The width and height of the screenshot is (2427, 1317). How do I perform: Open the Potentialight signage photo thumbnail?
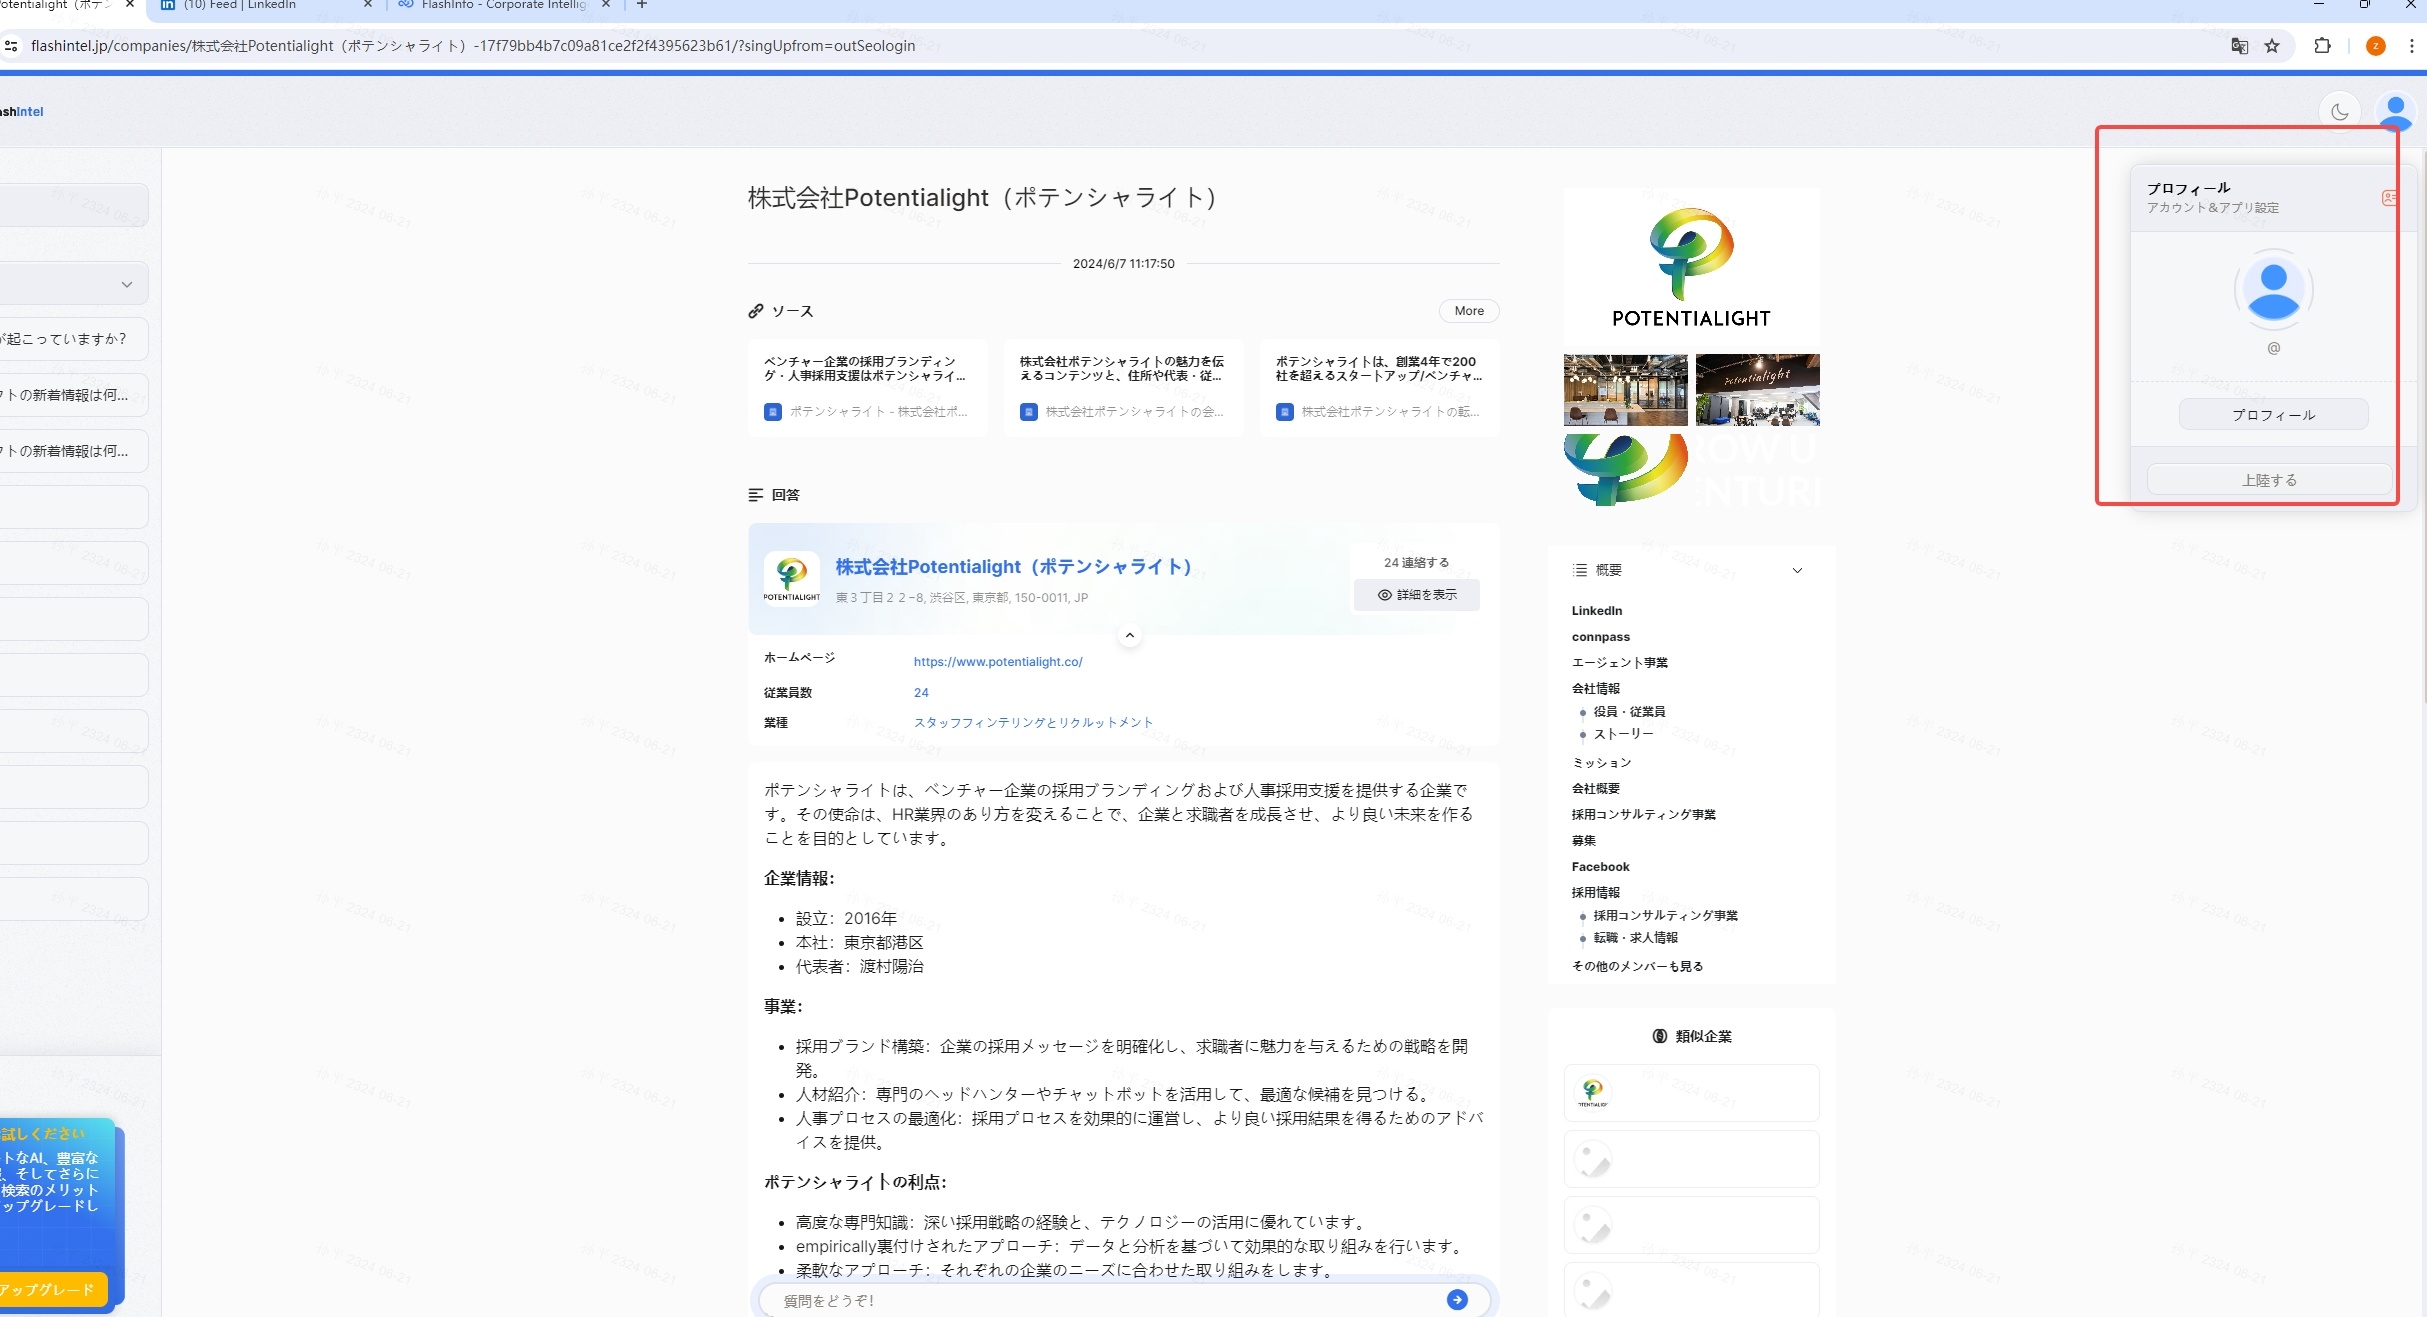pos(1757,390)
